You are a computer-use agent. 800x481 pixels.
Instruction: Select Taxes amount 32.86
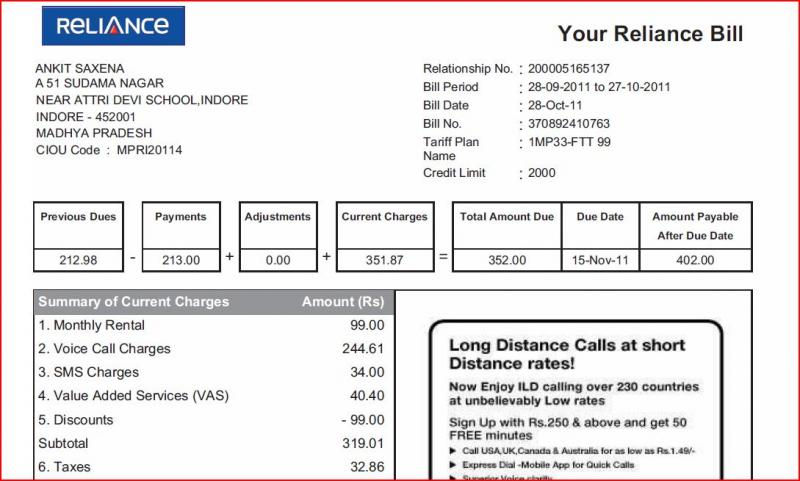click(x=367, y=467)
